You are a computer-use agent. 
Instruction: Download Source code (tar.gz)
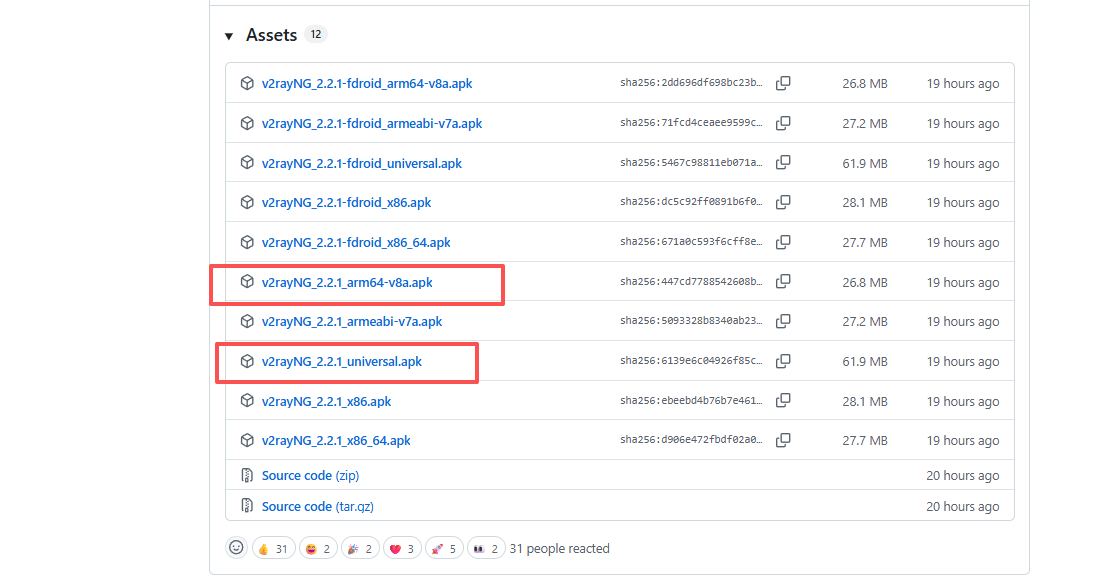(x=318, y=506)
